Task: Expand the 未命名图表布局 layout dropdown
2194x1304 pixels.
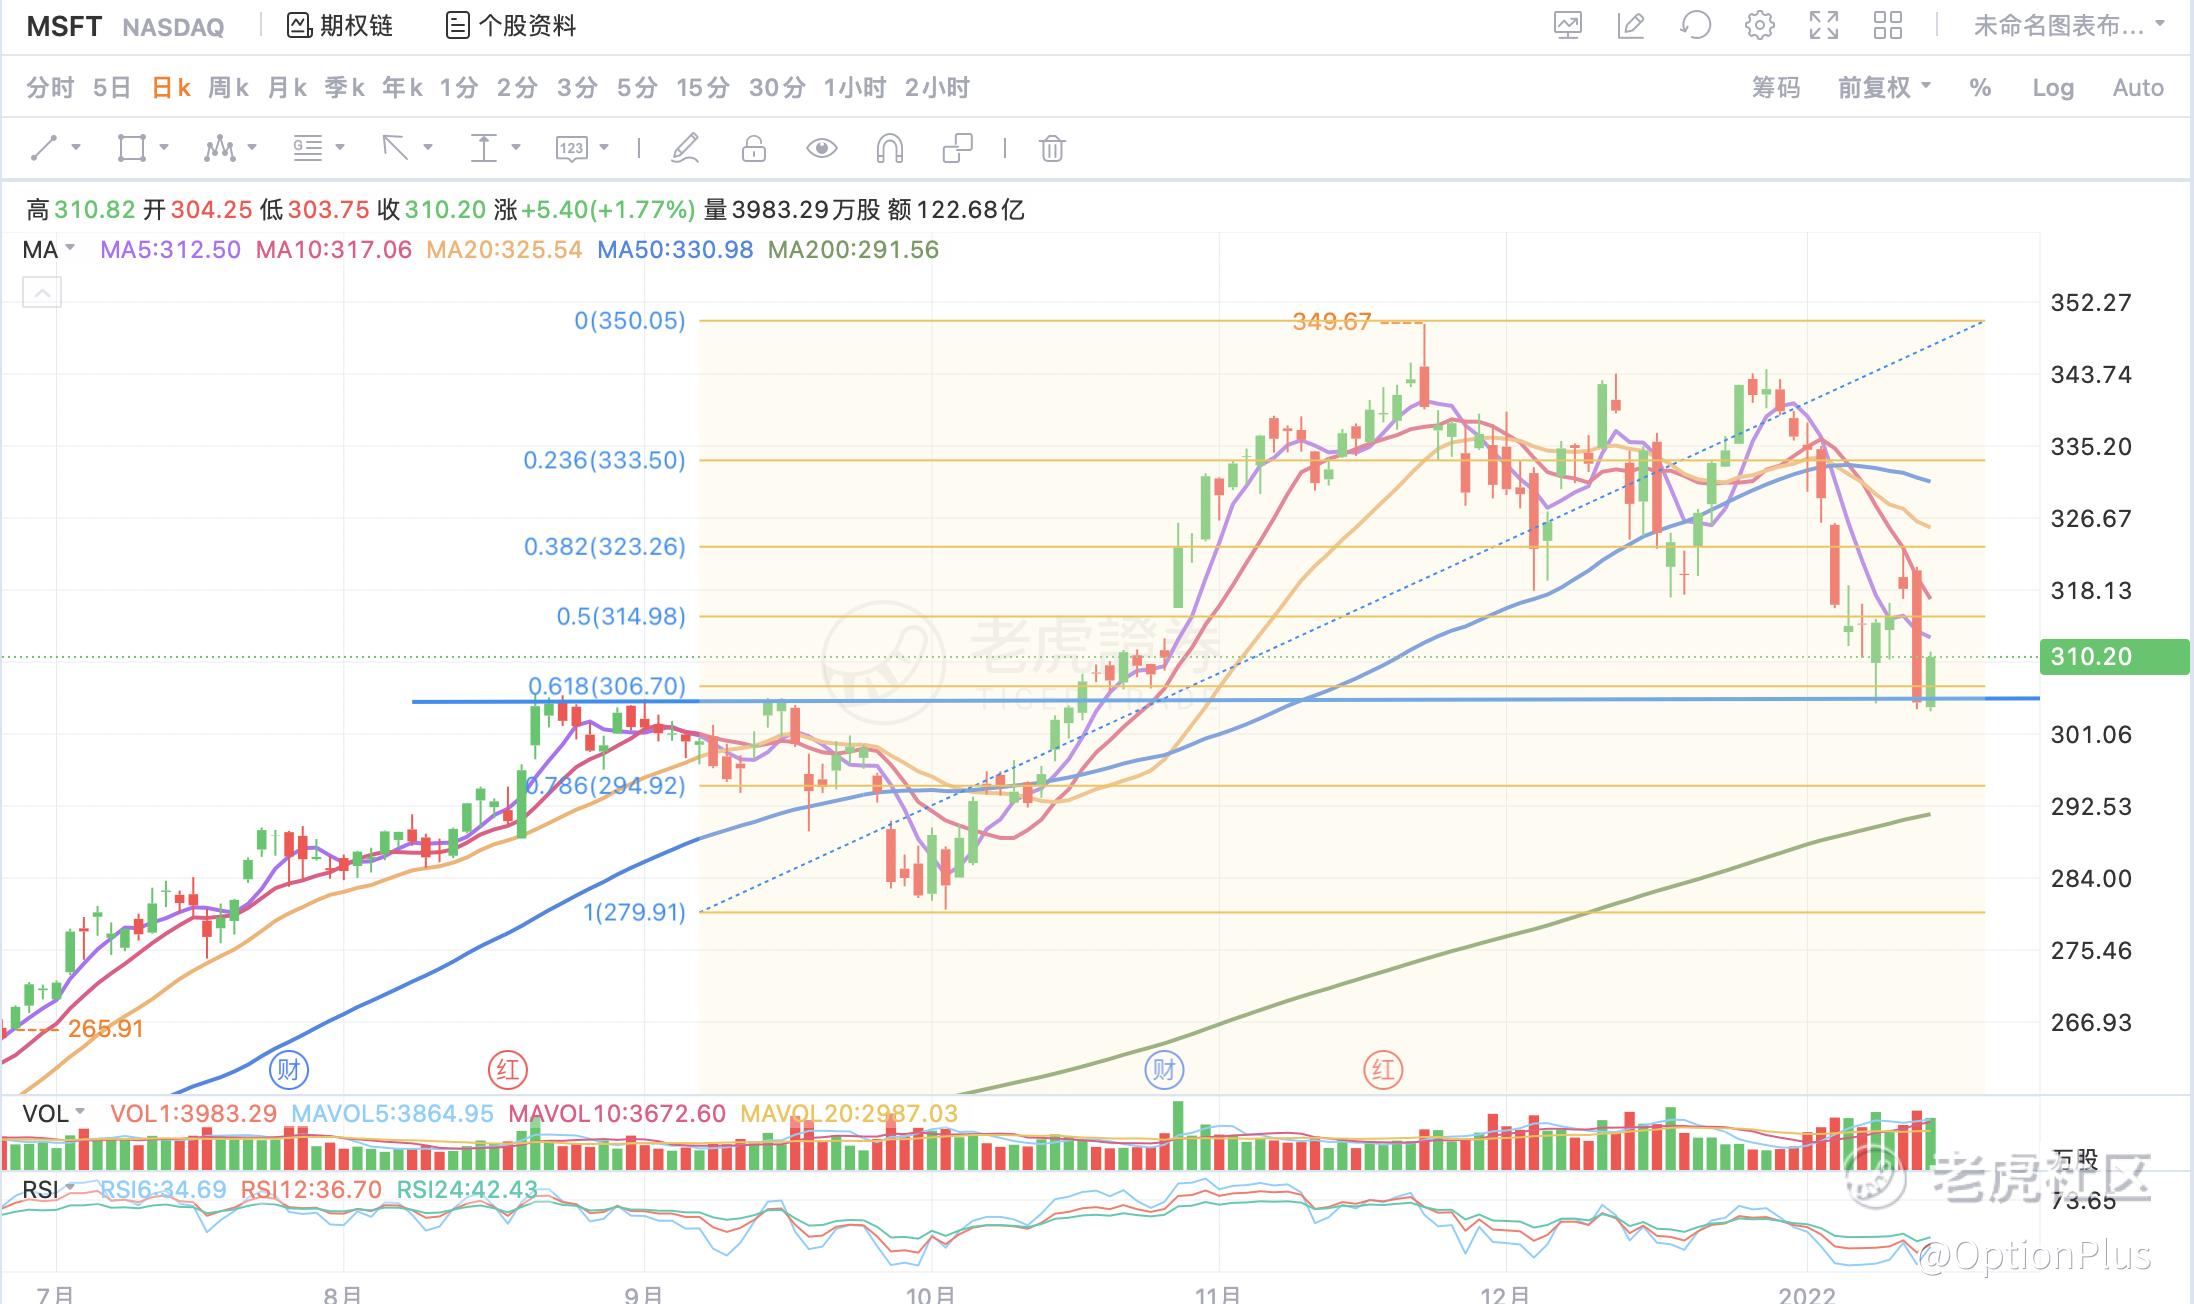Action: (x=2068, y=25)
